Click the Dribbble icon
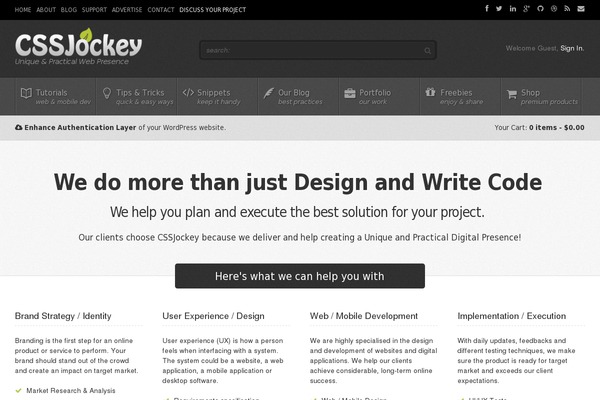 pyautogui.click(x=554, y=8)
